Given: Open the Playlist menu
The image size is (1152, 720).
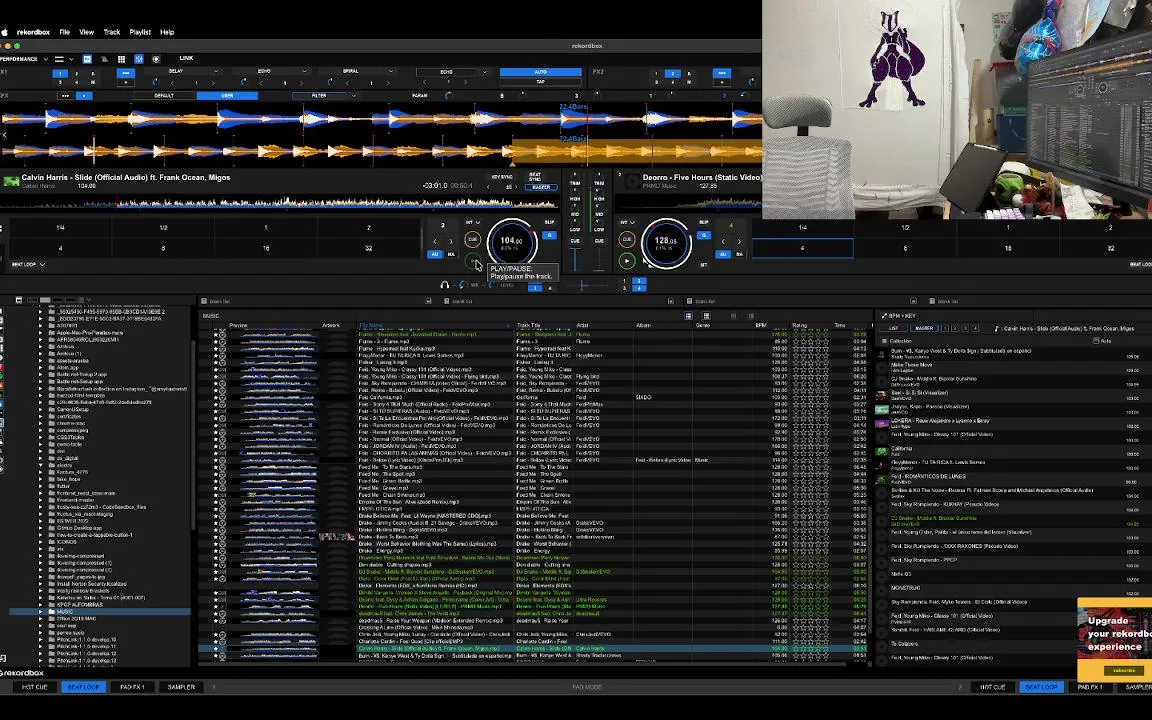Looking at the screenshot, I should coord(140,32).
